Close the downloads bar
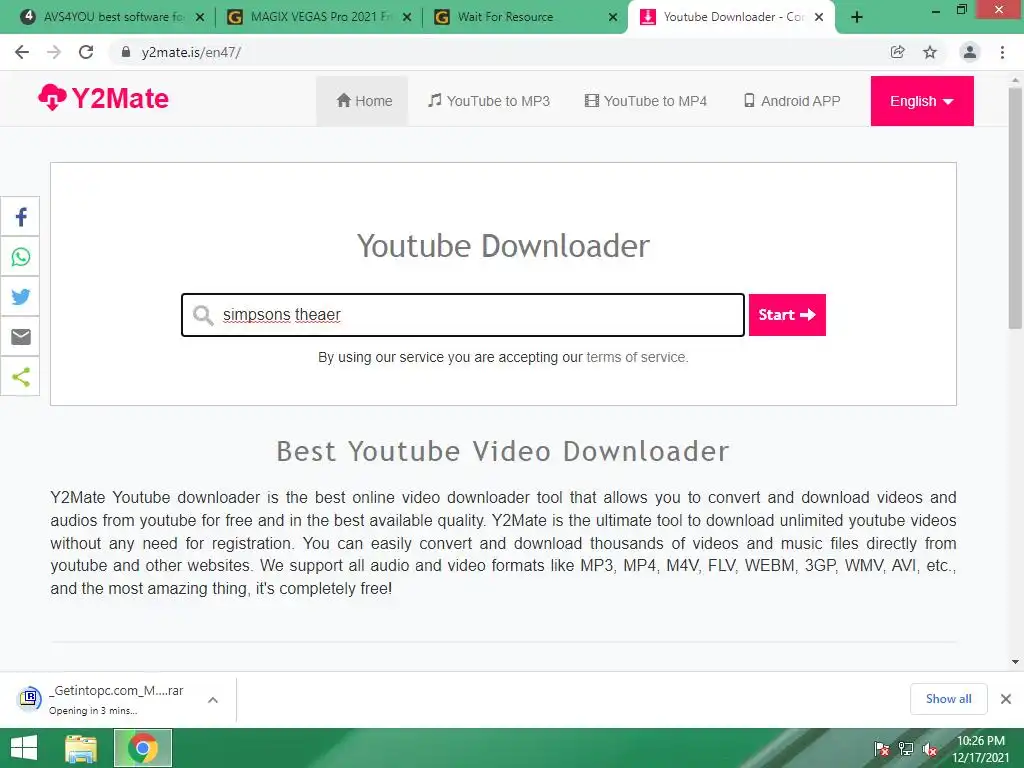 (x=1006, y=699)
